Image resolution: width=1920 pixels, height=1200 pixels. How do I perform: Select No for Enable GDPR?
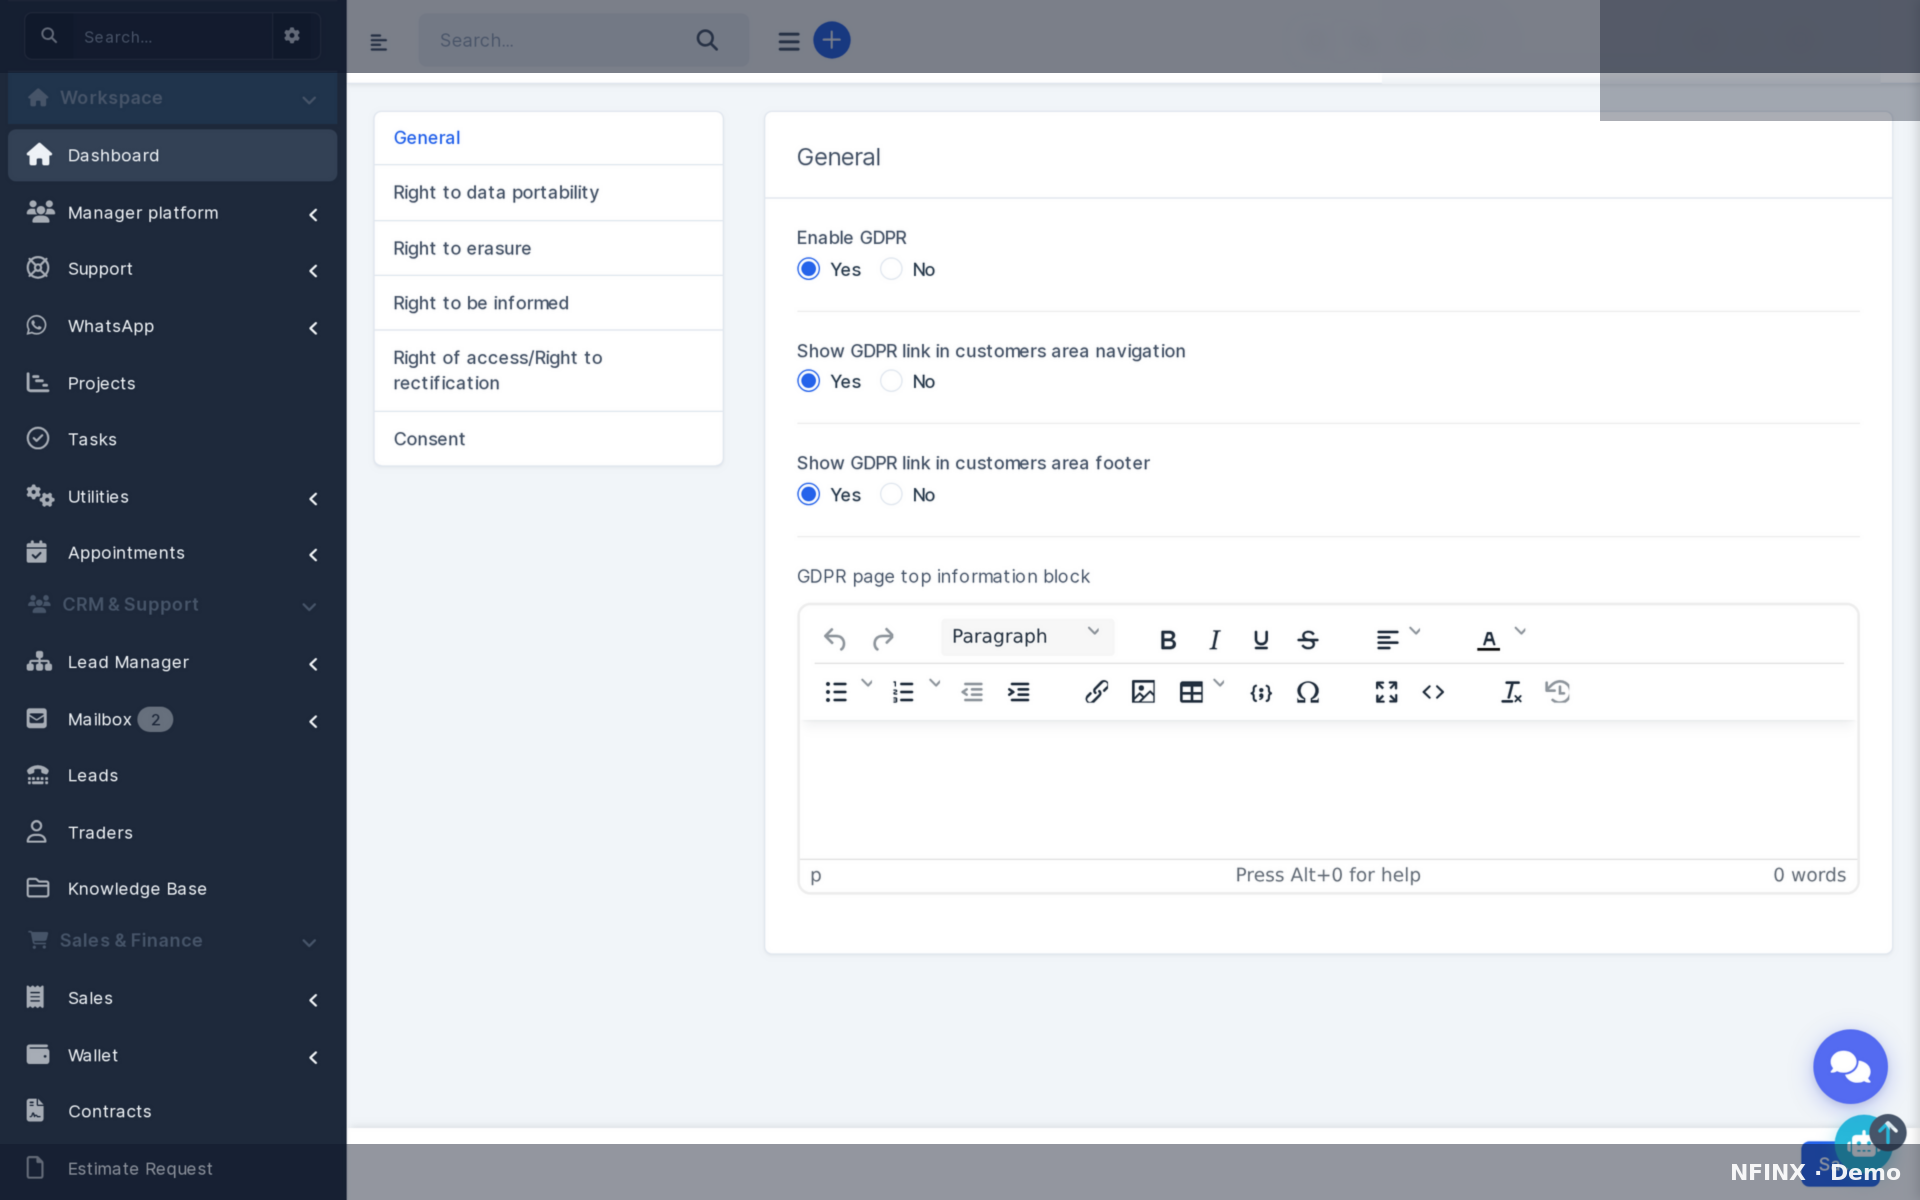click(x=891, y=269)
